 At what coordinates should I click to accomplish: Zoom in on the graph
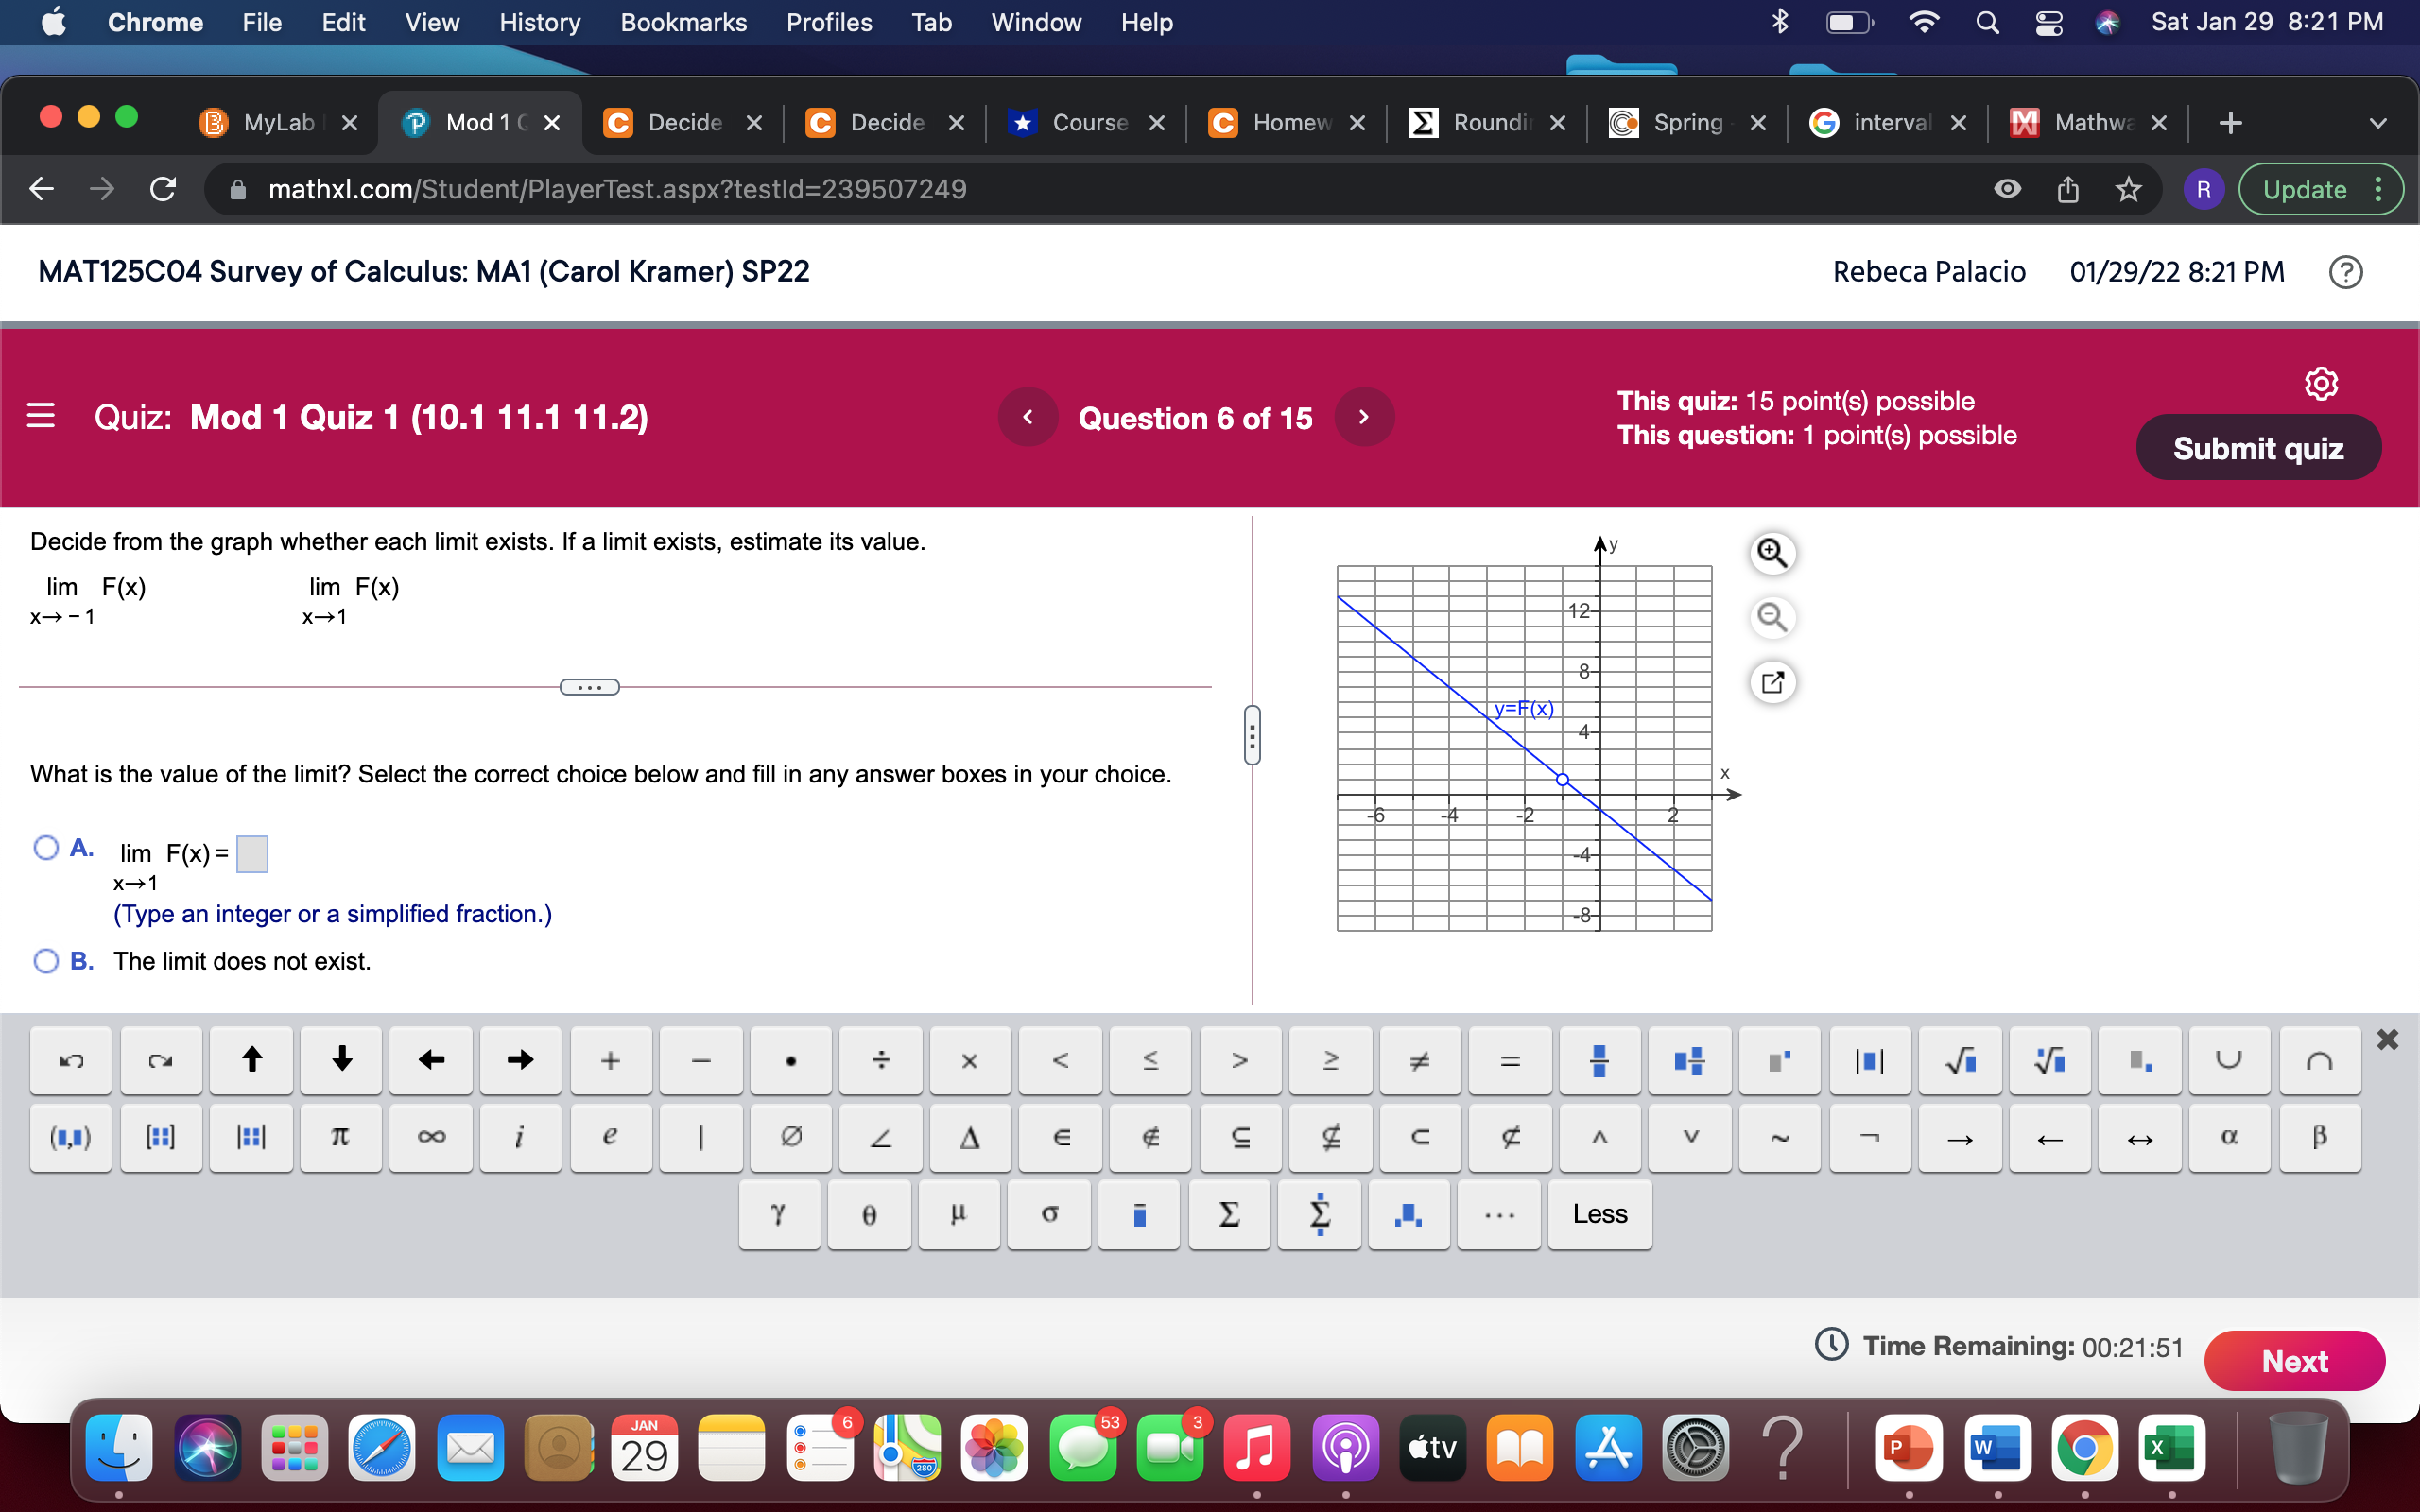point(1772,552)
